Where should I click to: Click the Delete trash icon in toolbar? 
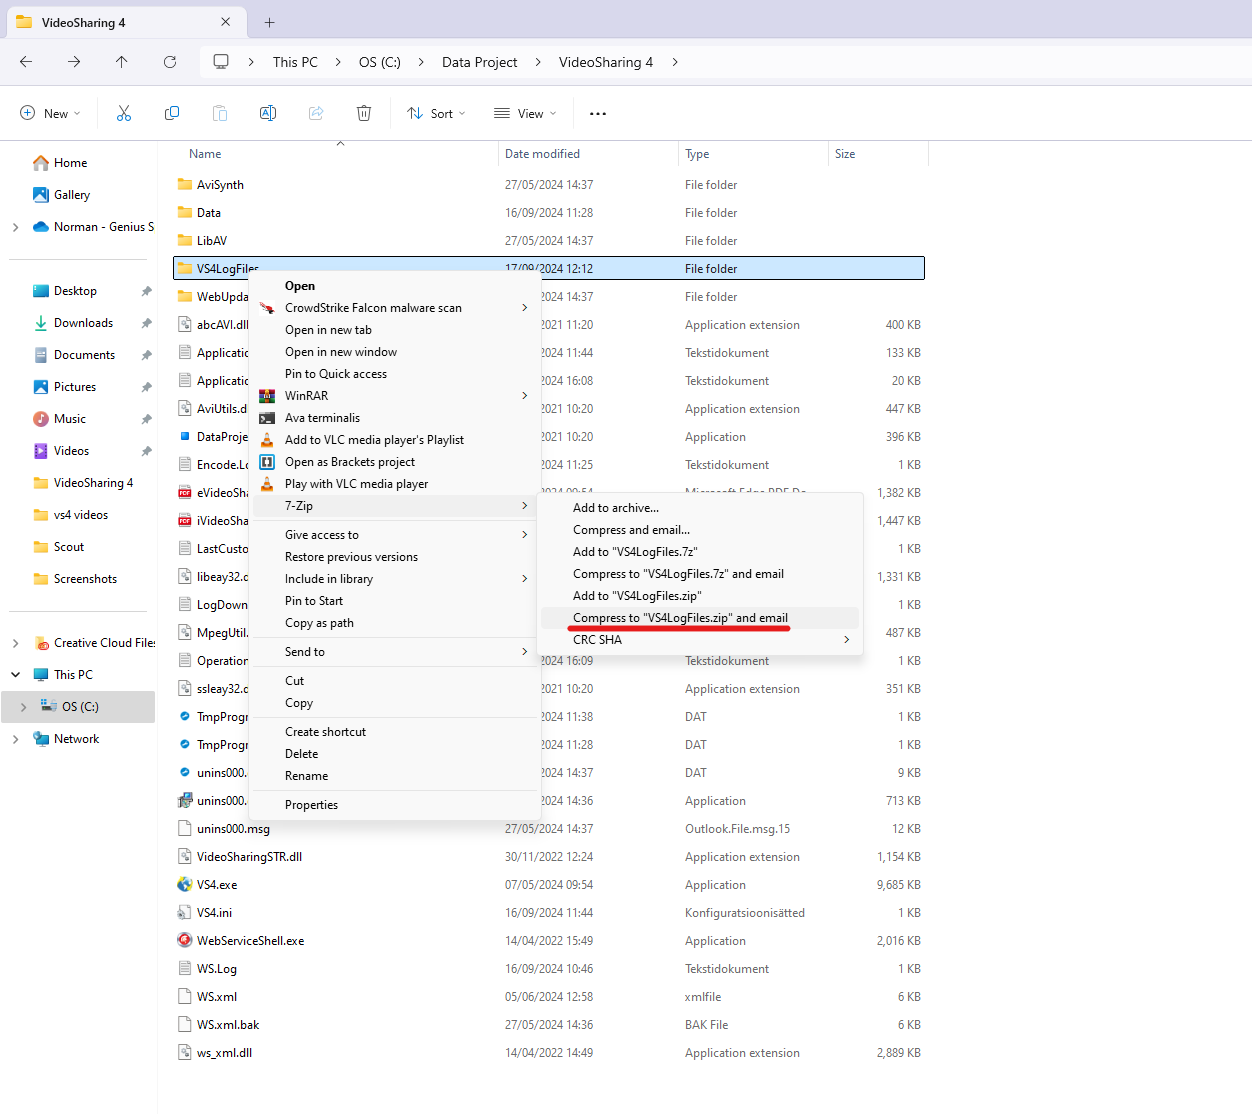tap(364, 113)
